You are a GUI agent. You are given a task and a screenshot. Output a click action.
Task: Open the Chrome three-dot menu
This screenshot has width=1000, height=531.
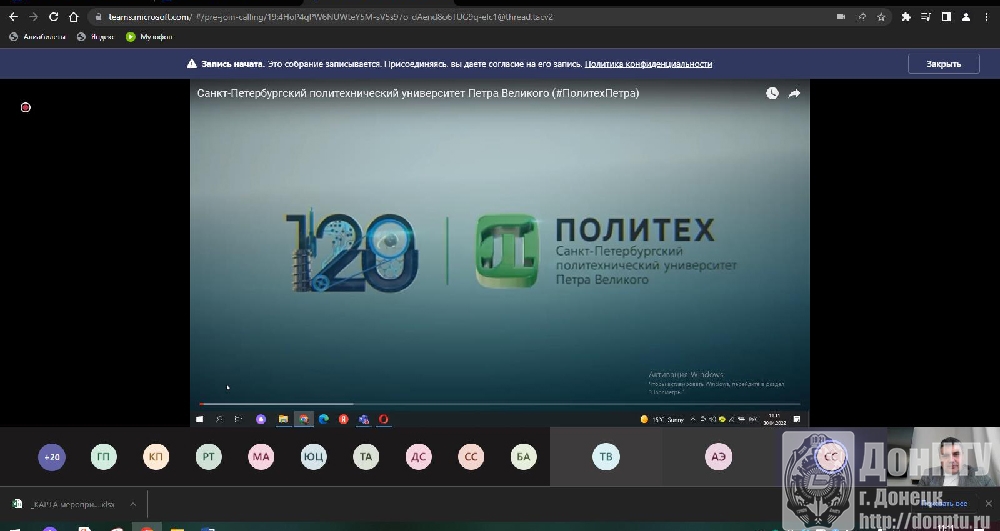987,17
